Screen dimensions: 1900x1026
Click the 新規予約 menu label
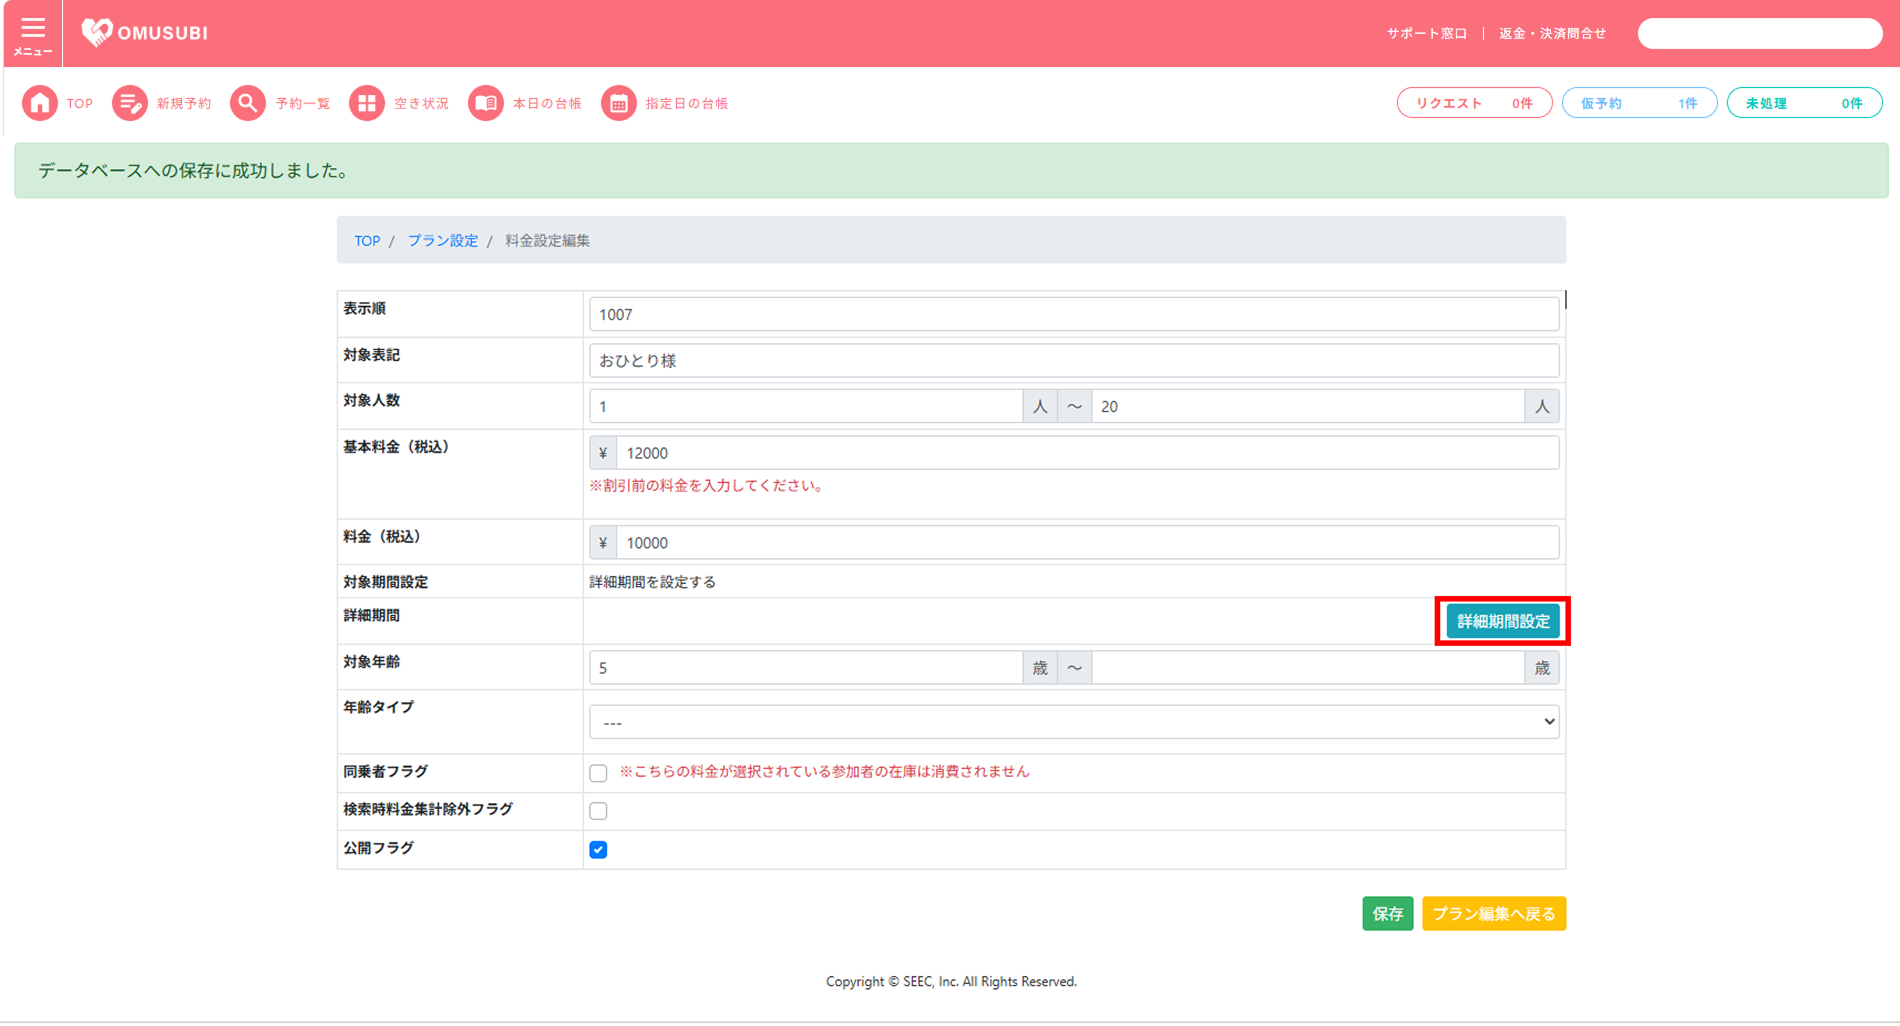point(184,104)
